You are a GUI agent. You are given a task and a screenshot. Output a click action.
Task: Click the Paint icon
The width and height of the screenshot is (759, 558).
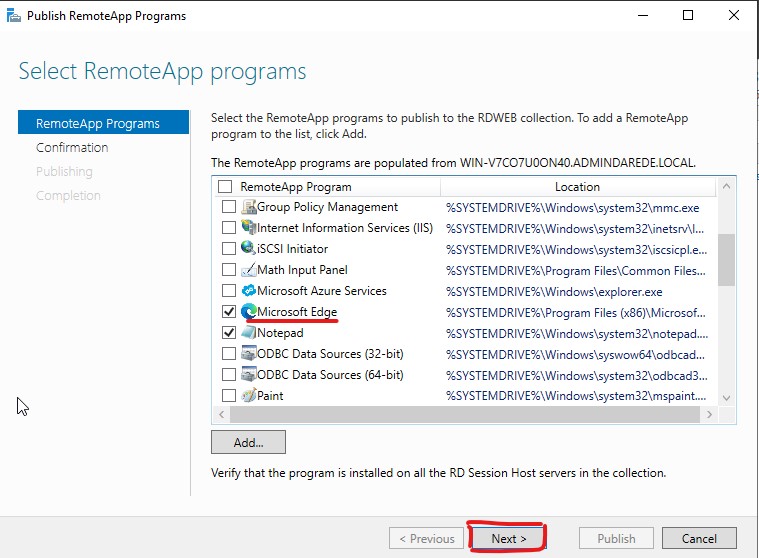248,395
